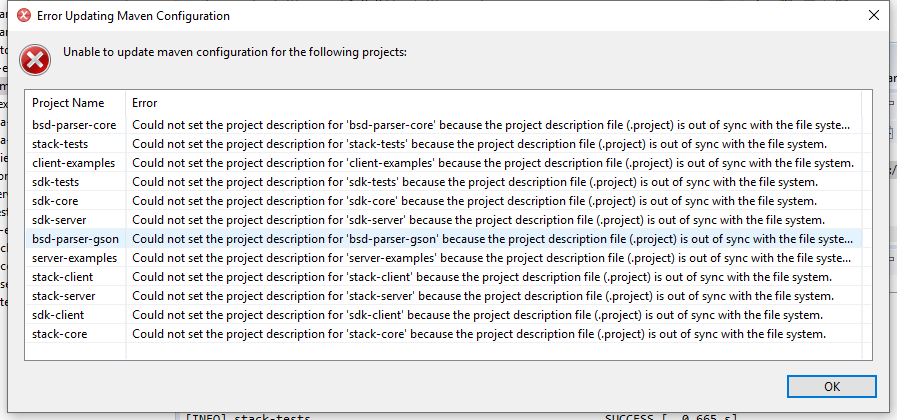Screen dimensions: 897x420
Task: Select the sdk-tests project row
Action: point(56,182)
